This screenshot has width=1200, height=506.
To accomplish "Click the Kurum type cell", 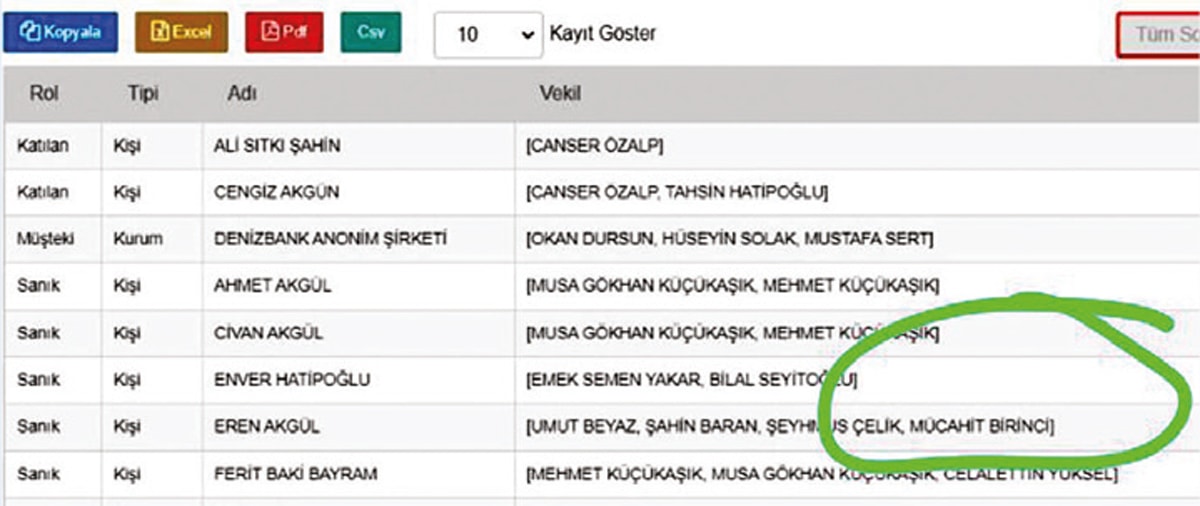I will (138, 239).
